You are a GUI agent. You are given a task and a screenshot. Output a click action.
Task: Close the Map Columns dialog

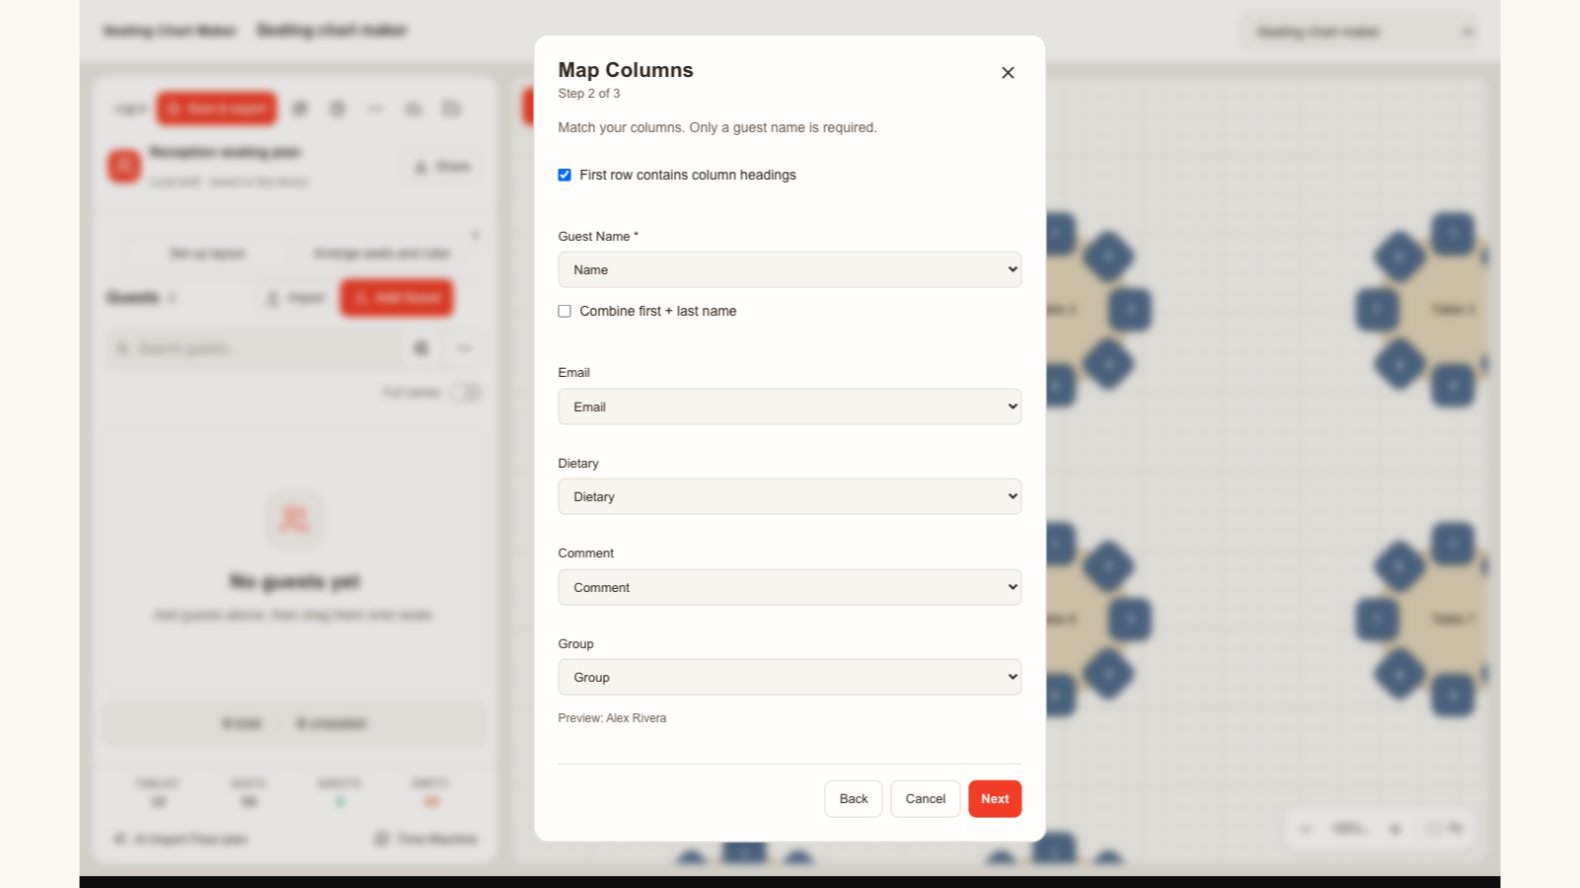point(1008,72)
